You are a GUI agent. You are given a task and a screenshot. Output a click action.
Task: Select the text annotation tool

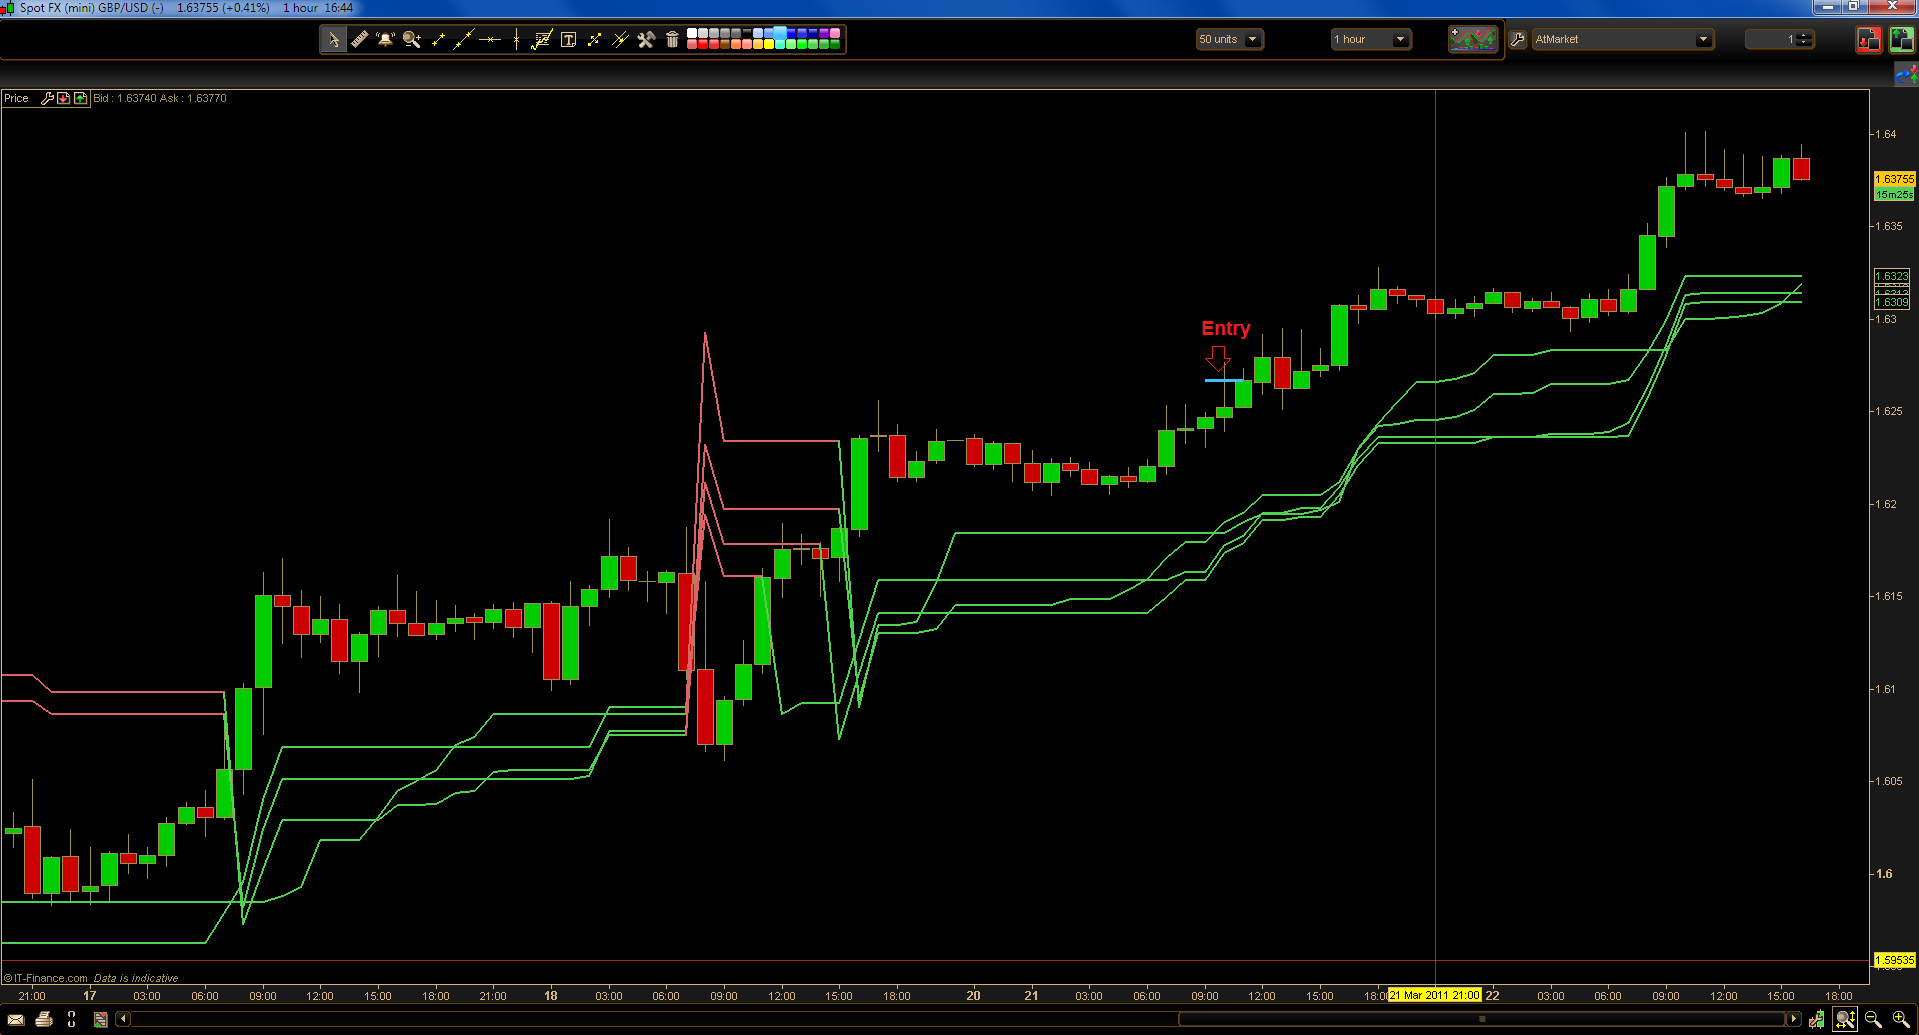coord(568,40)
